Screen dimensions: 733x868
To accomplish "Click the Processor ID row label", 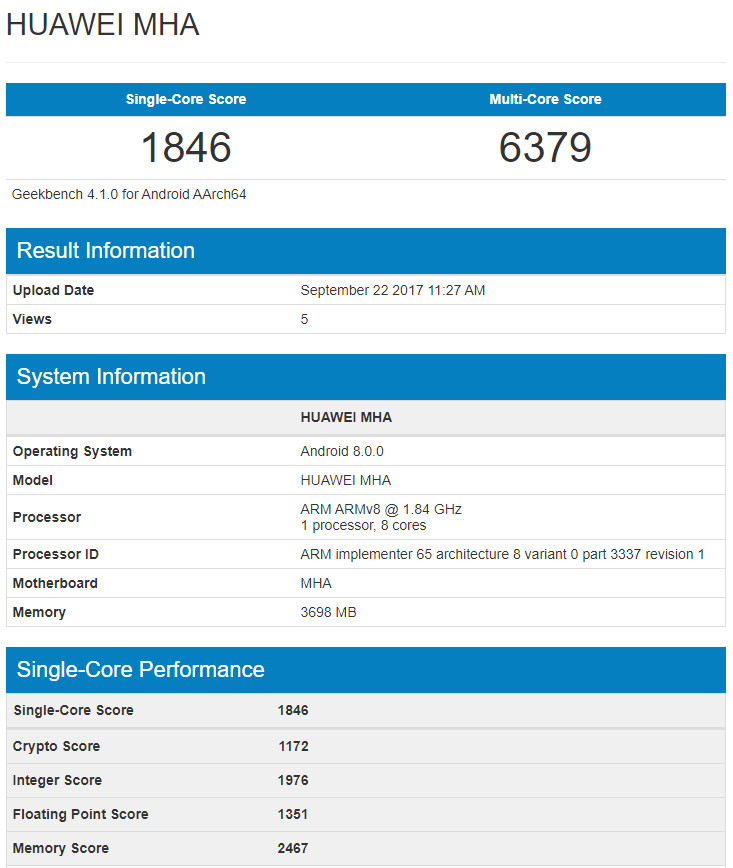I will [x=55, y=554].
